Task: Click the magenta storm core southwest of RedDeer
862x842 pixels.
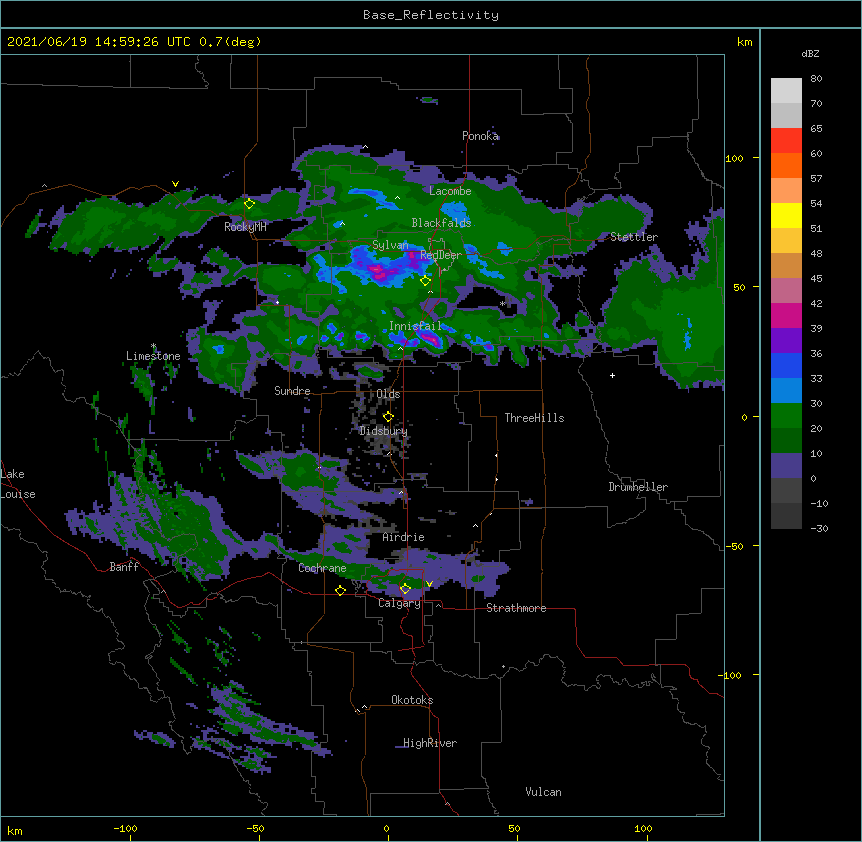Action: (380, 271)
